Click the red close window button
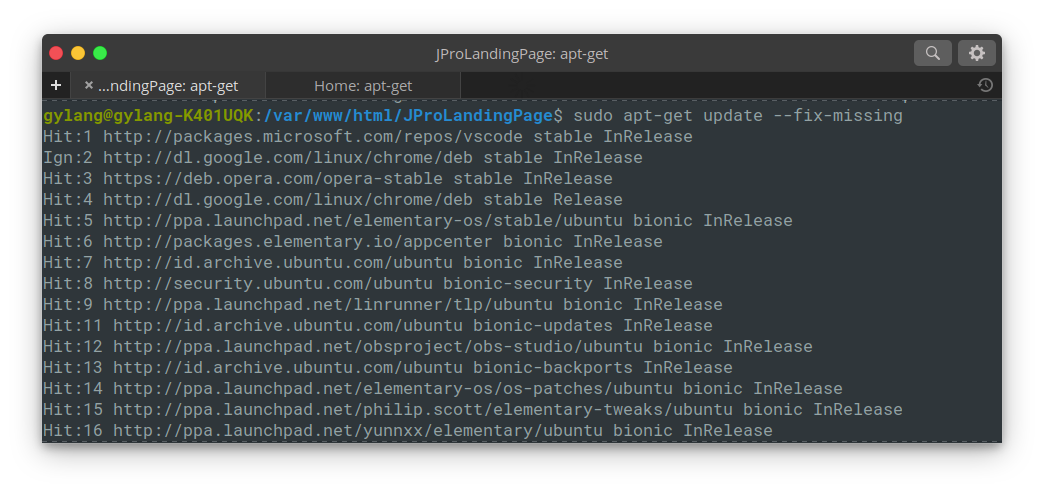The height and width of the screenshot is (493, 1044). [x=56, y=53]
